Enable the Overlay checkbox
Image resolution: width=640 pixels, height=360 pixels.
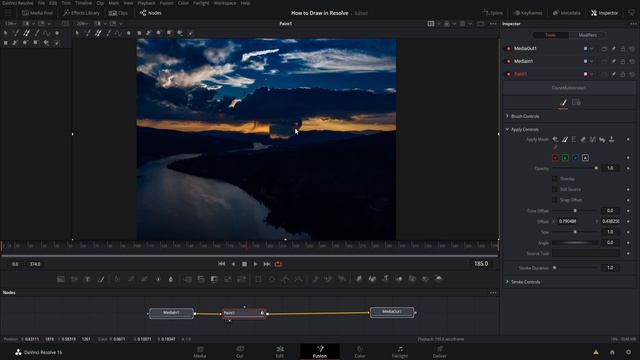point(554,179)
